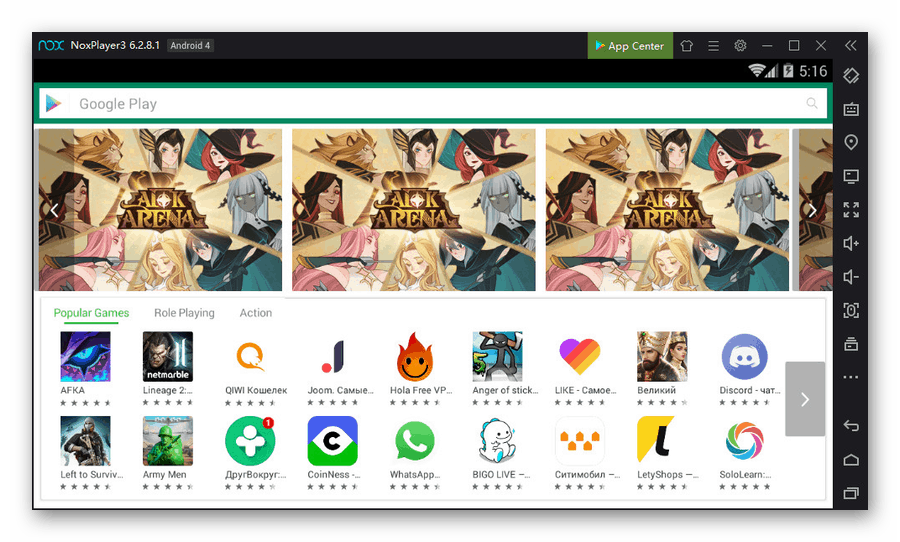Screen dimensions: 900x542
Task: Click the My Computer monitor icon
Action: (851, 176)
